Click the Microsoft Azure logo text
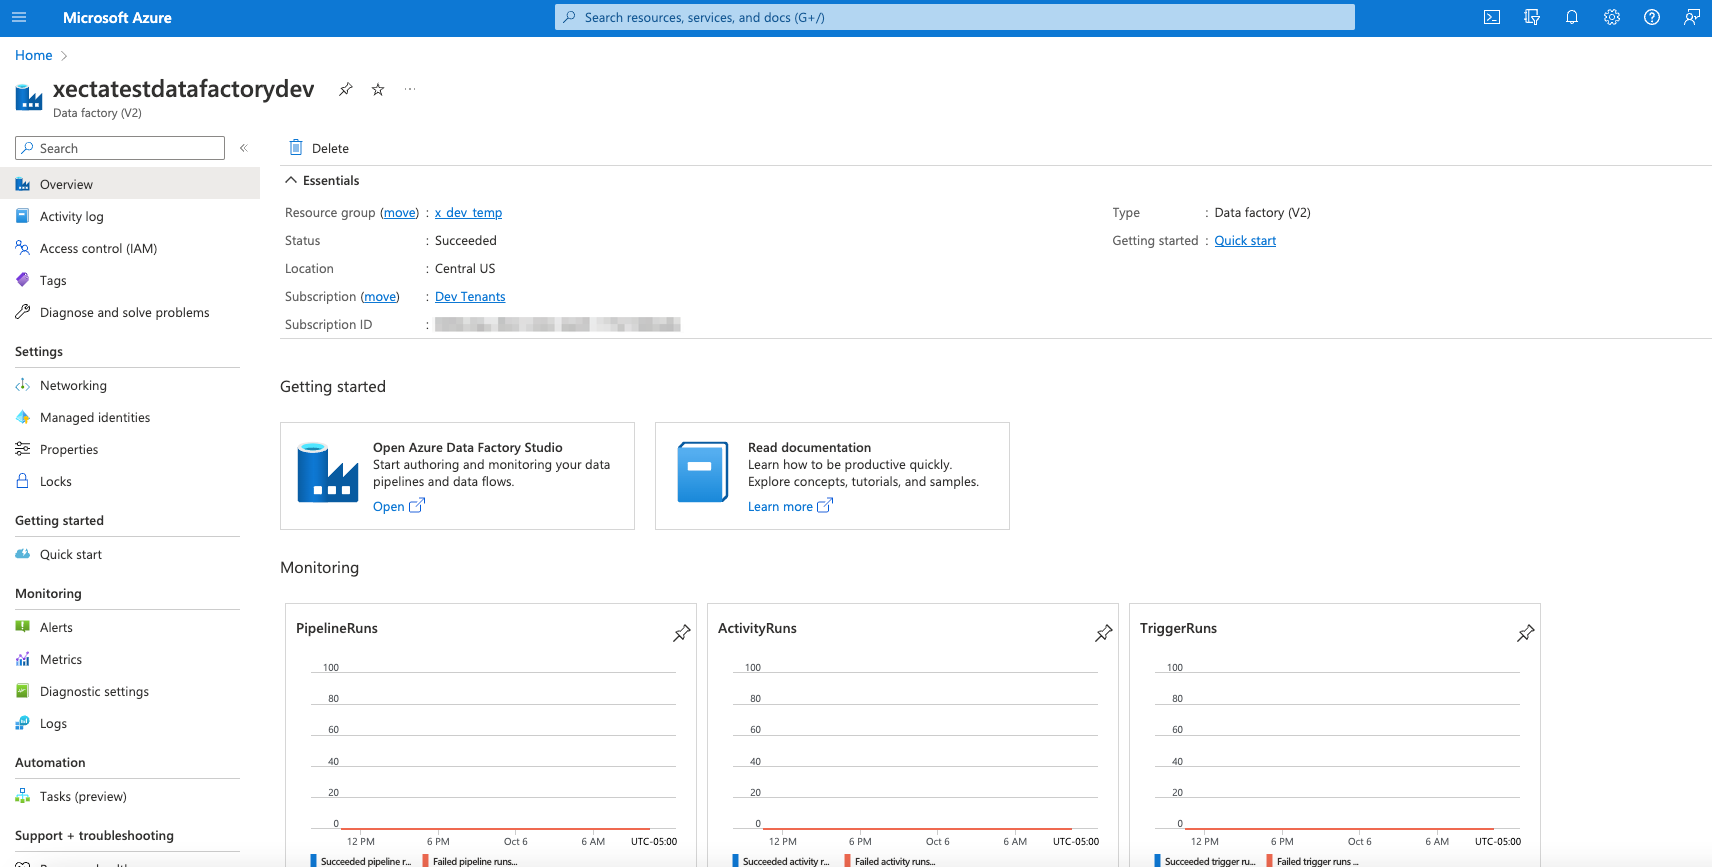 [x=117, y=17]
